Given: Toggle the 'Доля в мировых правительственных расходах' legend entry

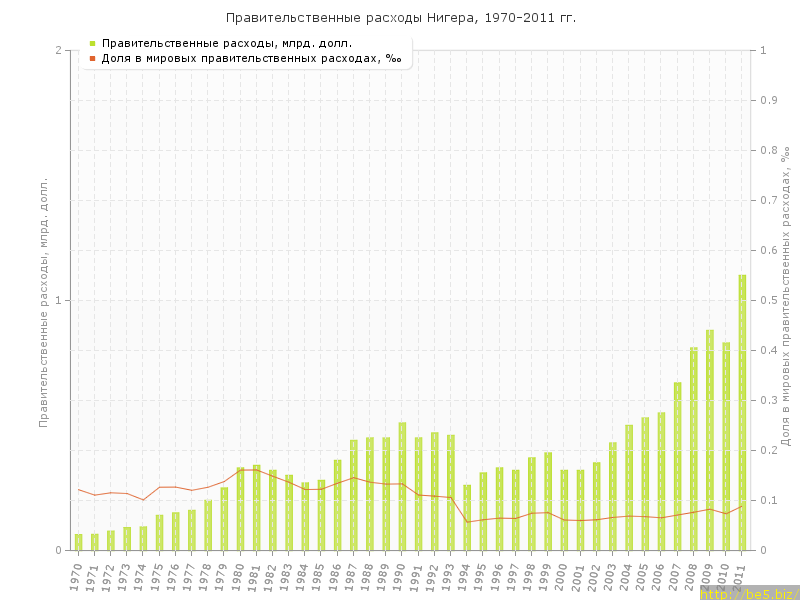Looking at the screenshot, I should click(x=250, y=58).
